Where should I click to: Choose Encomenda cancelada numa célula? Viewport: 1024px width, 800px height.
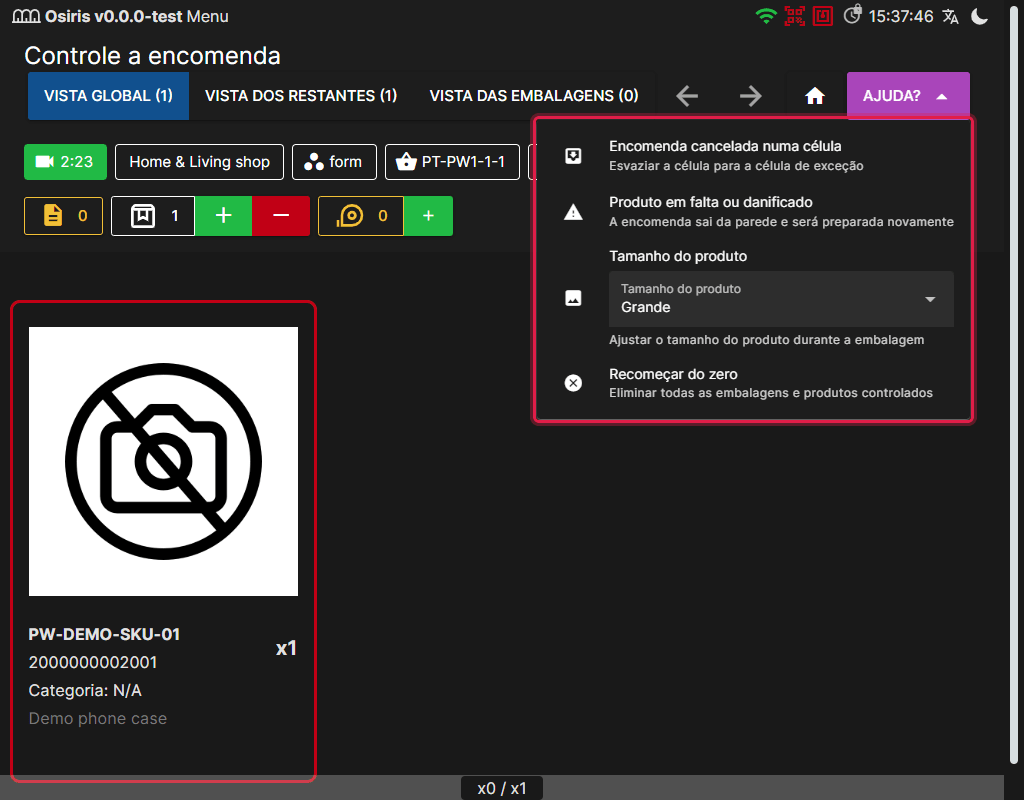pos(754,155)
